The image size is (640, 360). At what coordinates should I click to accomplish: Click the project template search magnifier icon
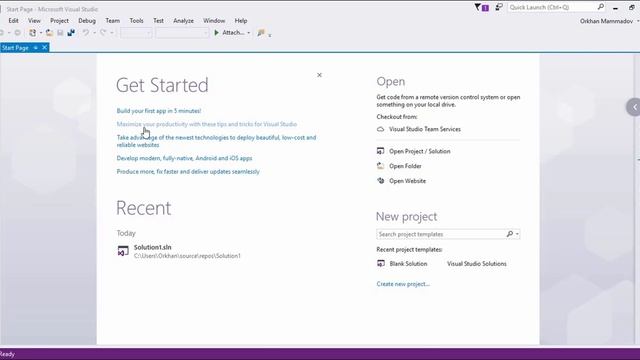509,234
